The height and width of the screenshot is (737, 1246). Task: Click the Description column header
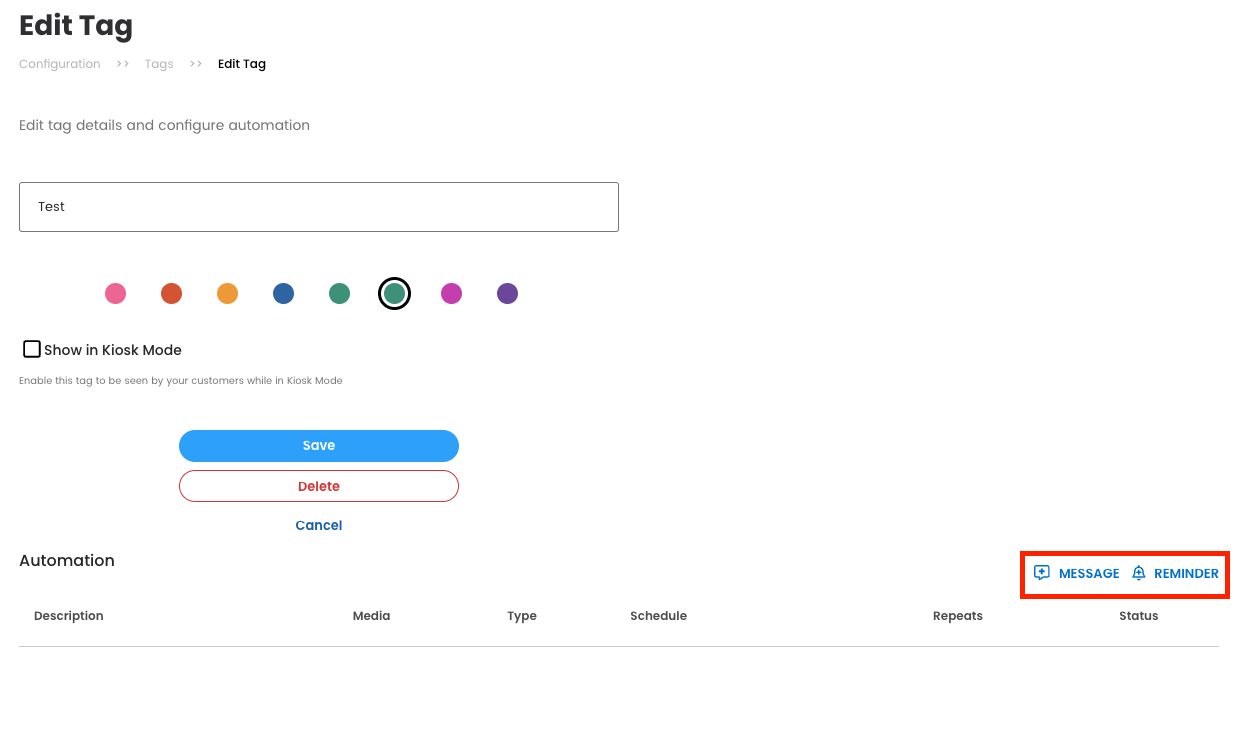pyautogui.click(x=69, y=616)
